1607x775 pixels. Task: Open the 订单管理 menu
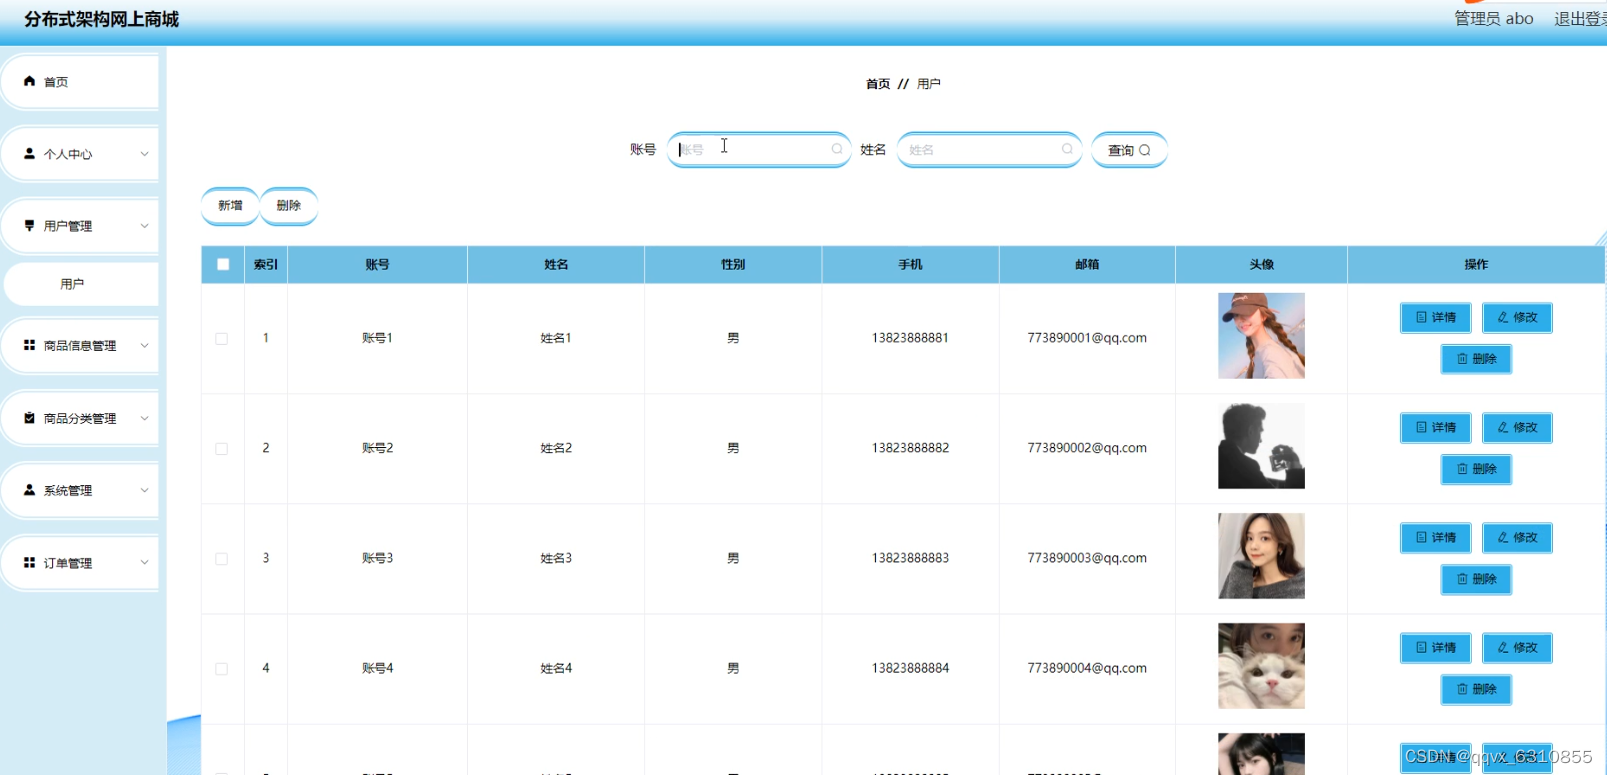click(x=80, y=563)
